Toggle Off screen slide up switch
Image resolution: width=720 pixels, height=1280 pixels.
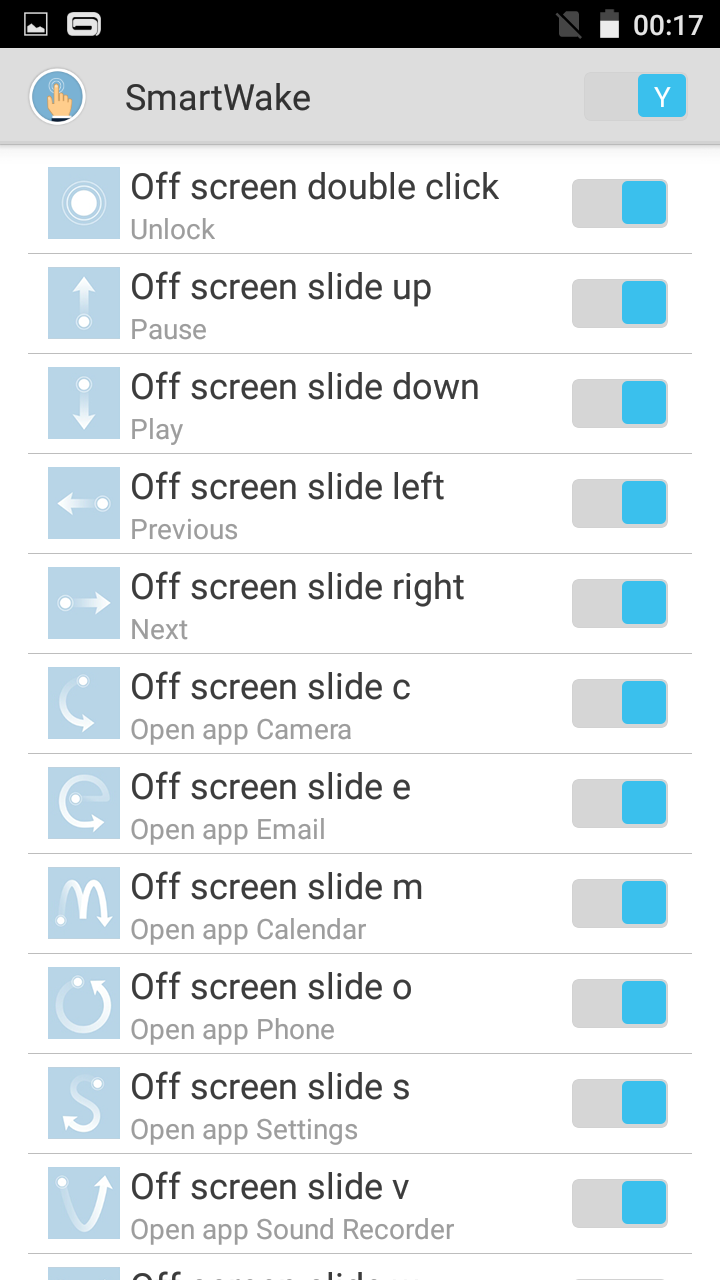[620, 303]
